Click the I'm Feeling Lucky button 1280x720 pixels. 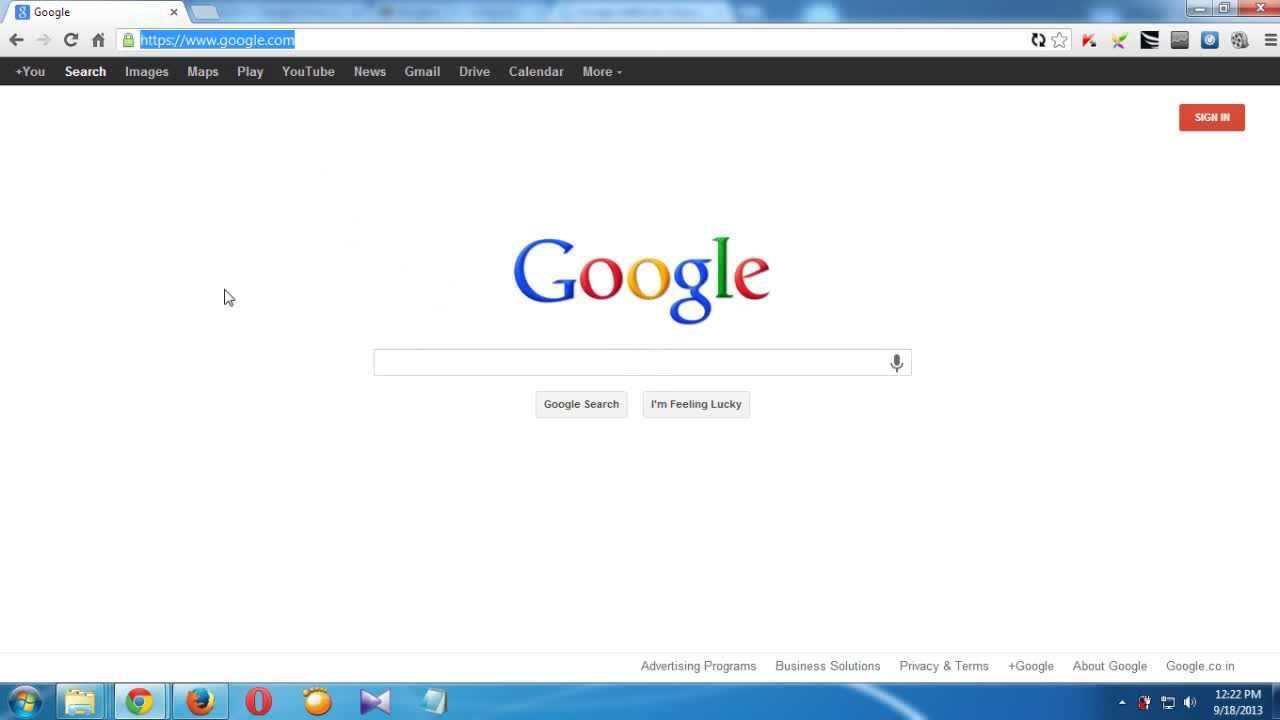(696, 404)
